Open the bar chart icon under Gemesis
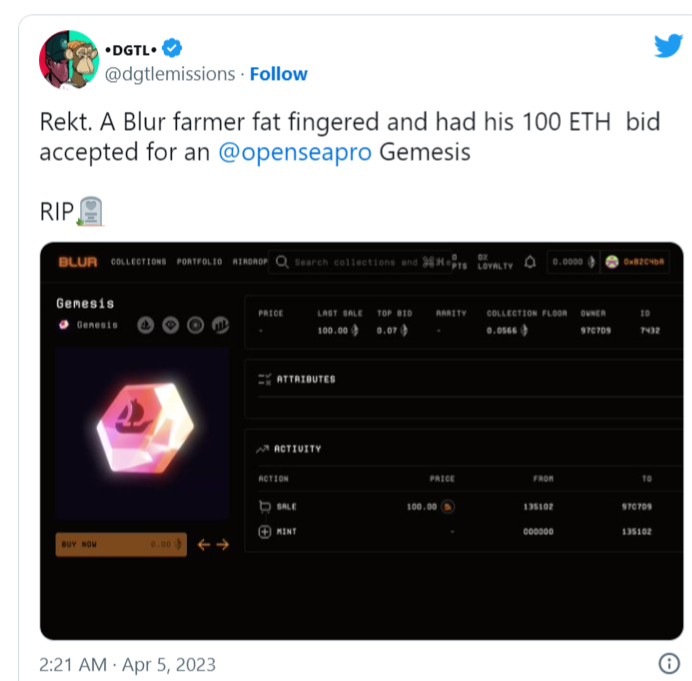Screen dimensions: 692x681 220,325
